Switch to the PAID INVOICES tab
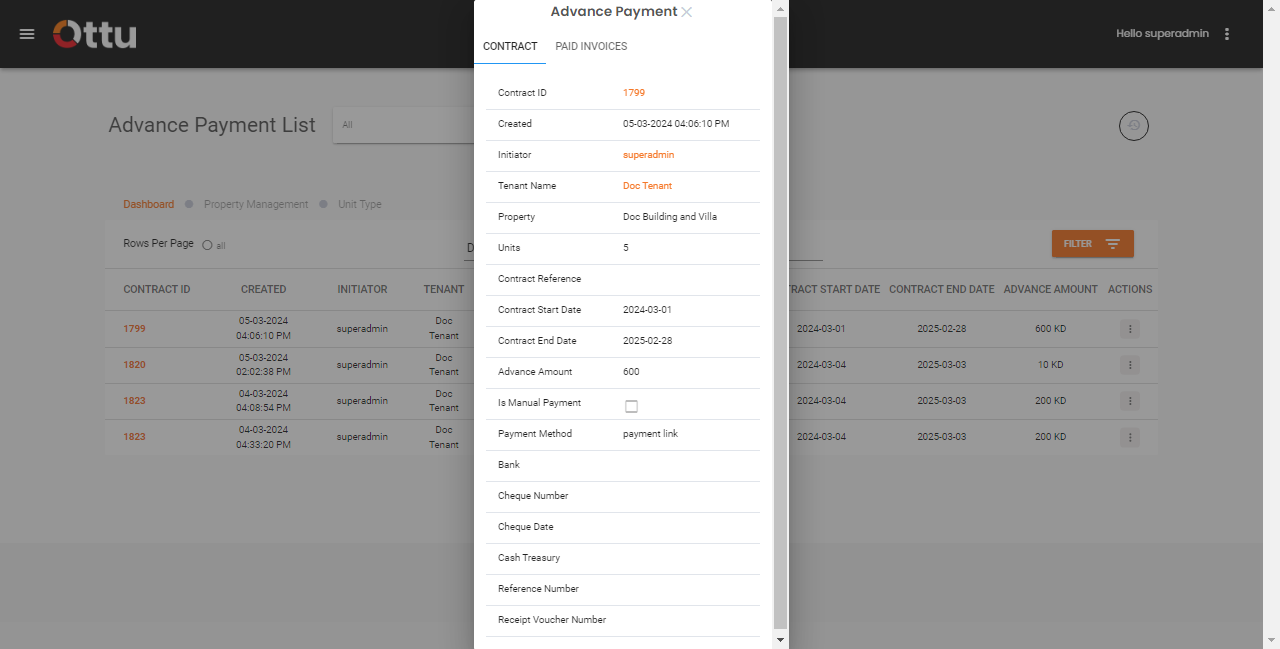Viewport: 1280px width, 649px height. point(591,46)
